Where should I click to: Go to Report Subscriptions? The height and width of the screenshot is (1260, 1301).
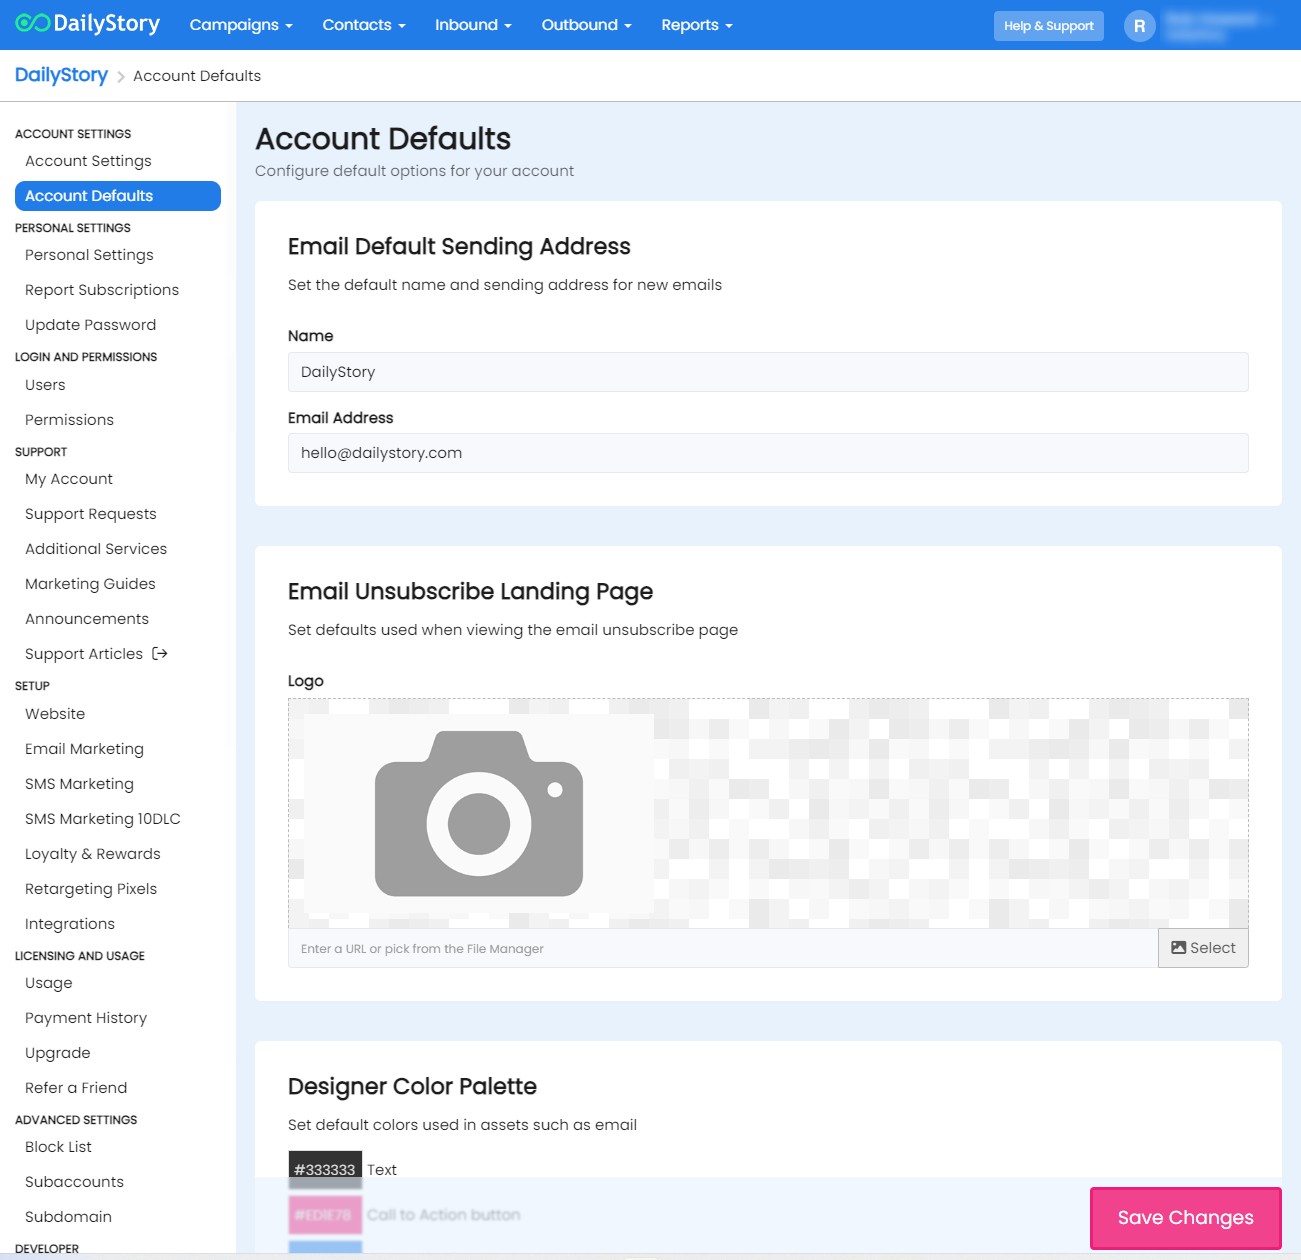coord(102,290)
